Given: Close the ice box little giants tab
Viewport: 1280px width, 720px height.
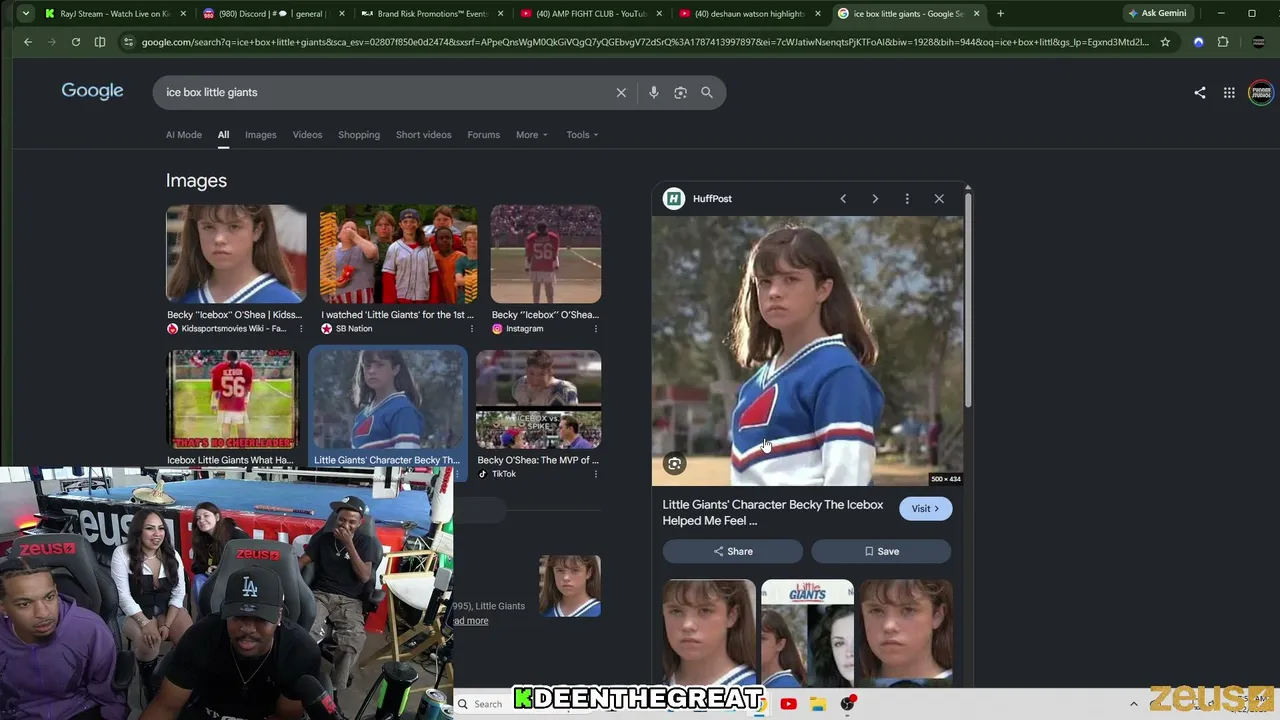Looking at the screenshot, I should (x=976, y=13).
